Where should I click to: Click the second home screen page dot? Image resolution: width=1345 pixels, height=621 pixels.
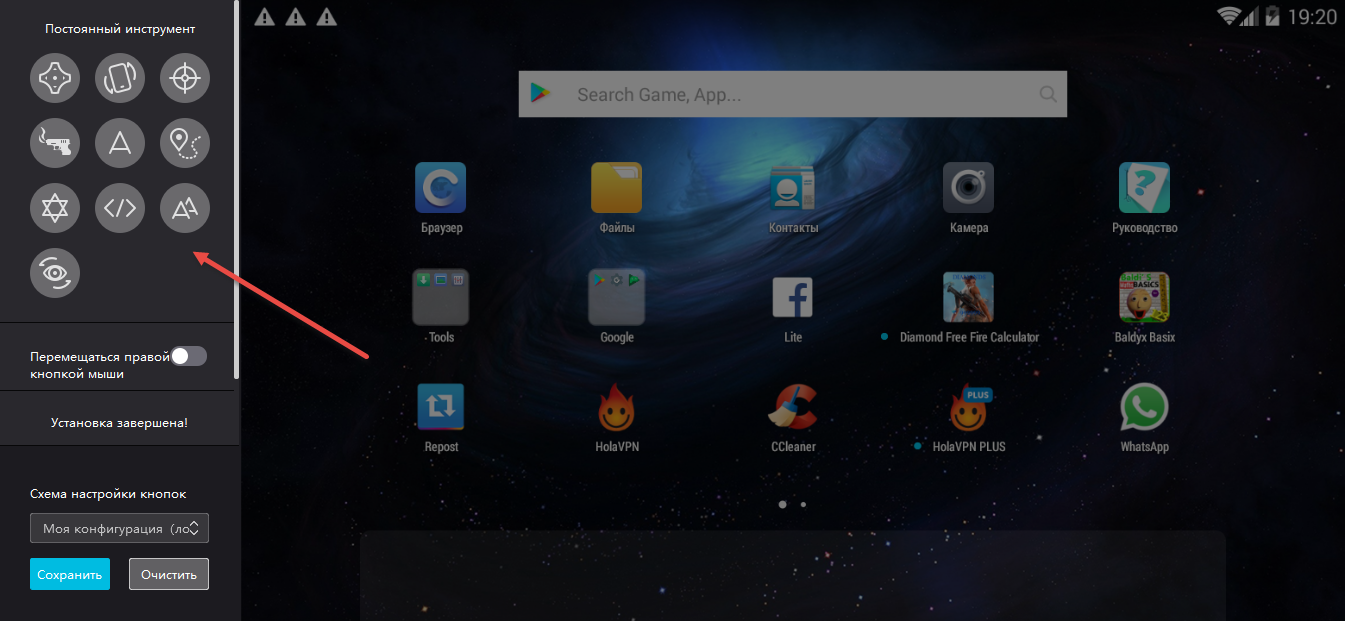803,505
